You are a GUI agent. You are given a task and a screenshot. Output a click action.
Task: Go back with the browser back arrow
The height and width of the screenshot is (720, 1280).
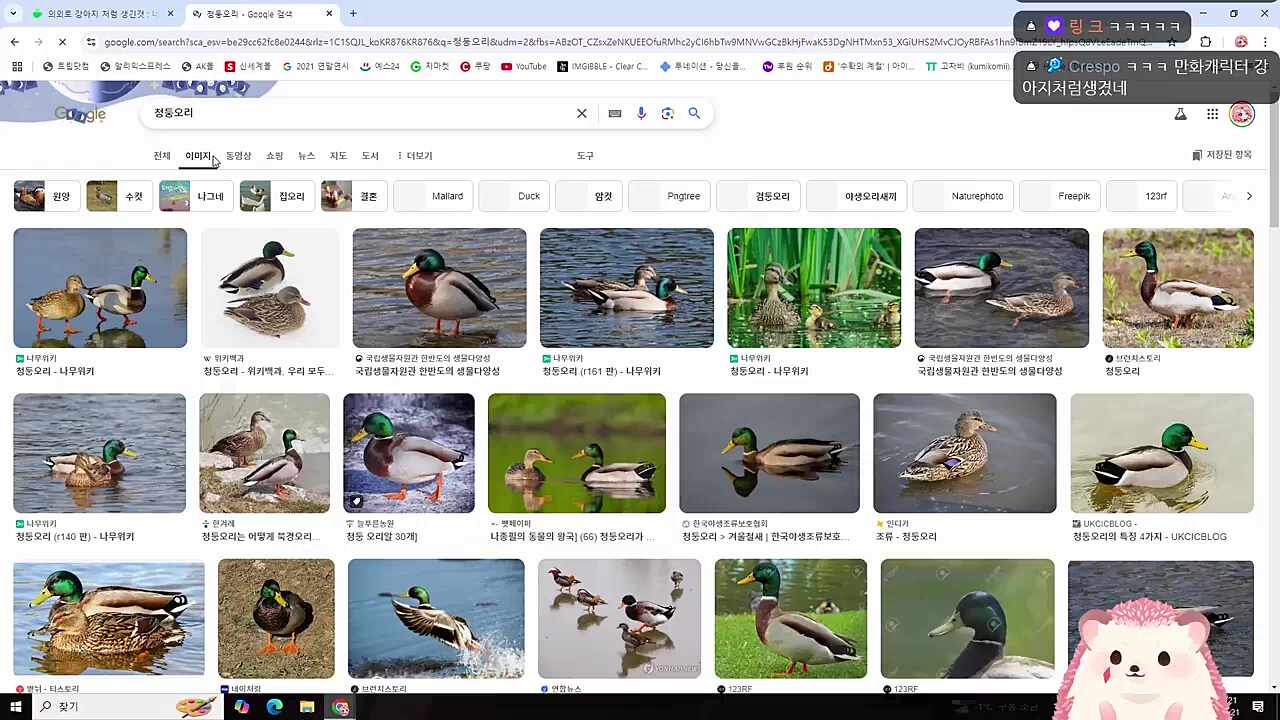(x=15, y=42)
